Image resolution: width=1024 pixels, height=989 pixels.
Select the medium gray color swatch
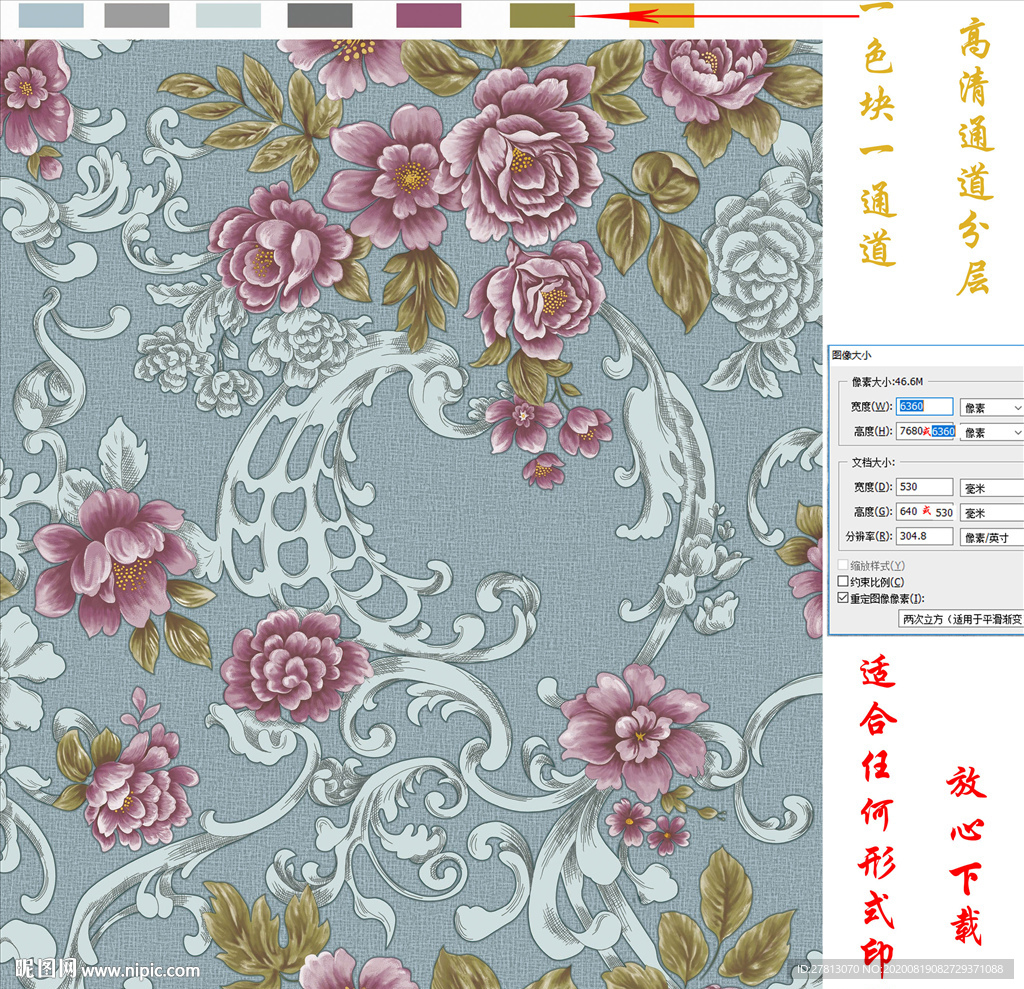pyautogui.click(x=137, y=15)
